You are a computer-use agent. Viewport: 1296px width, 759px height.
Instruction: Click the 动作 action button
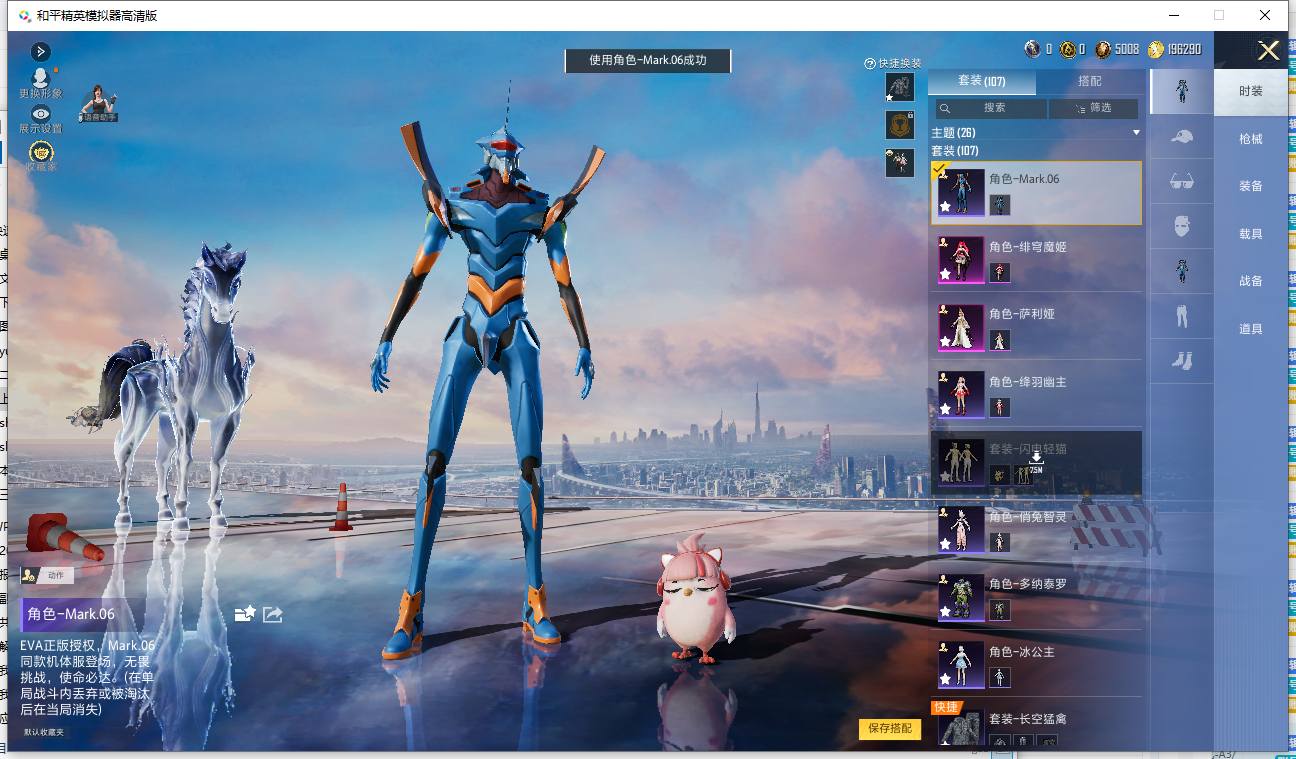click(x=47, y=575)
